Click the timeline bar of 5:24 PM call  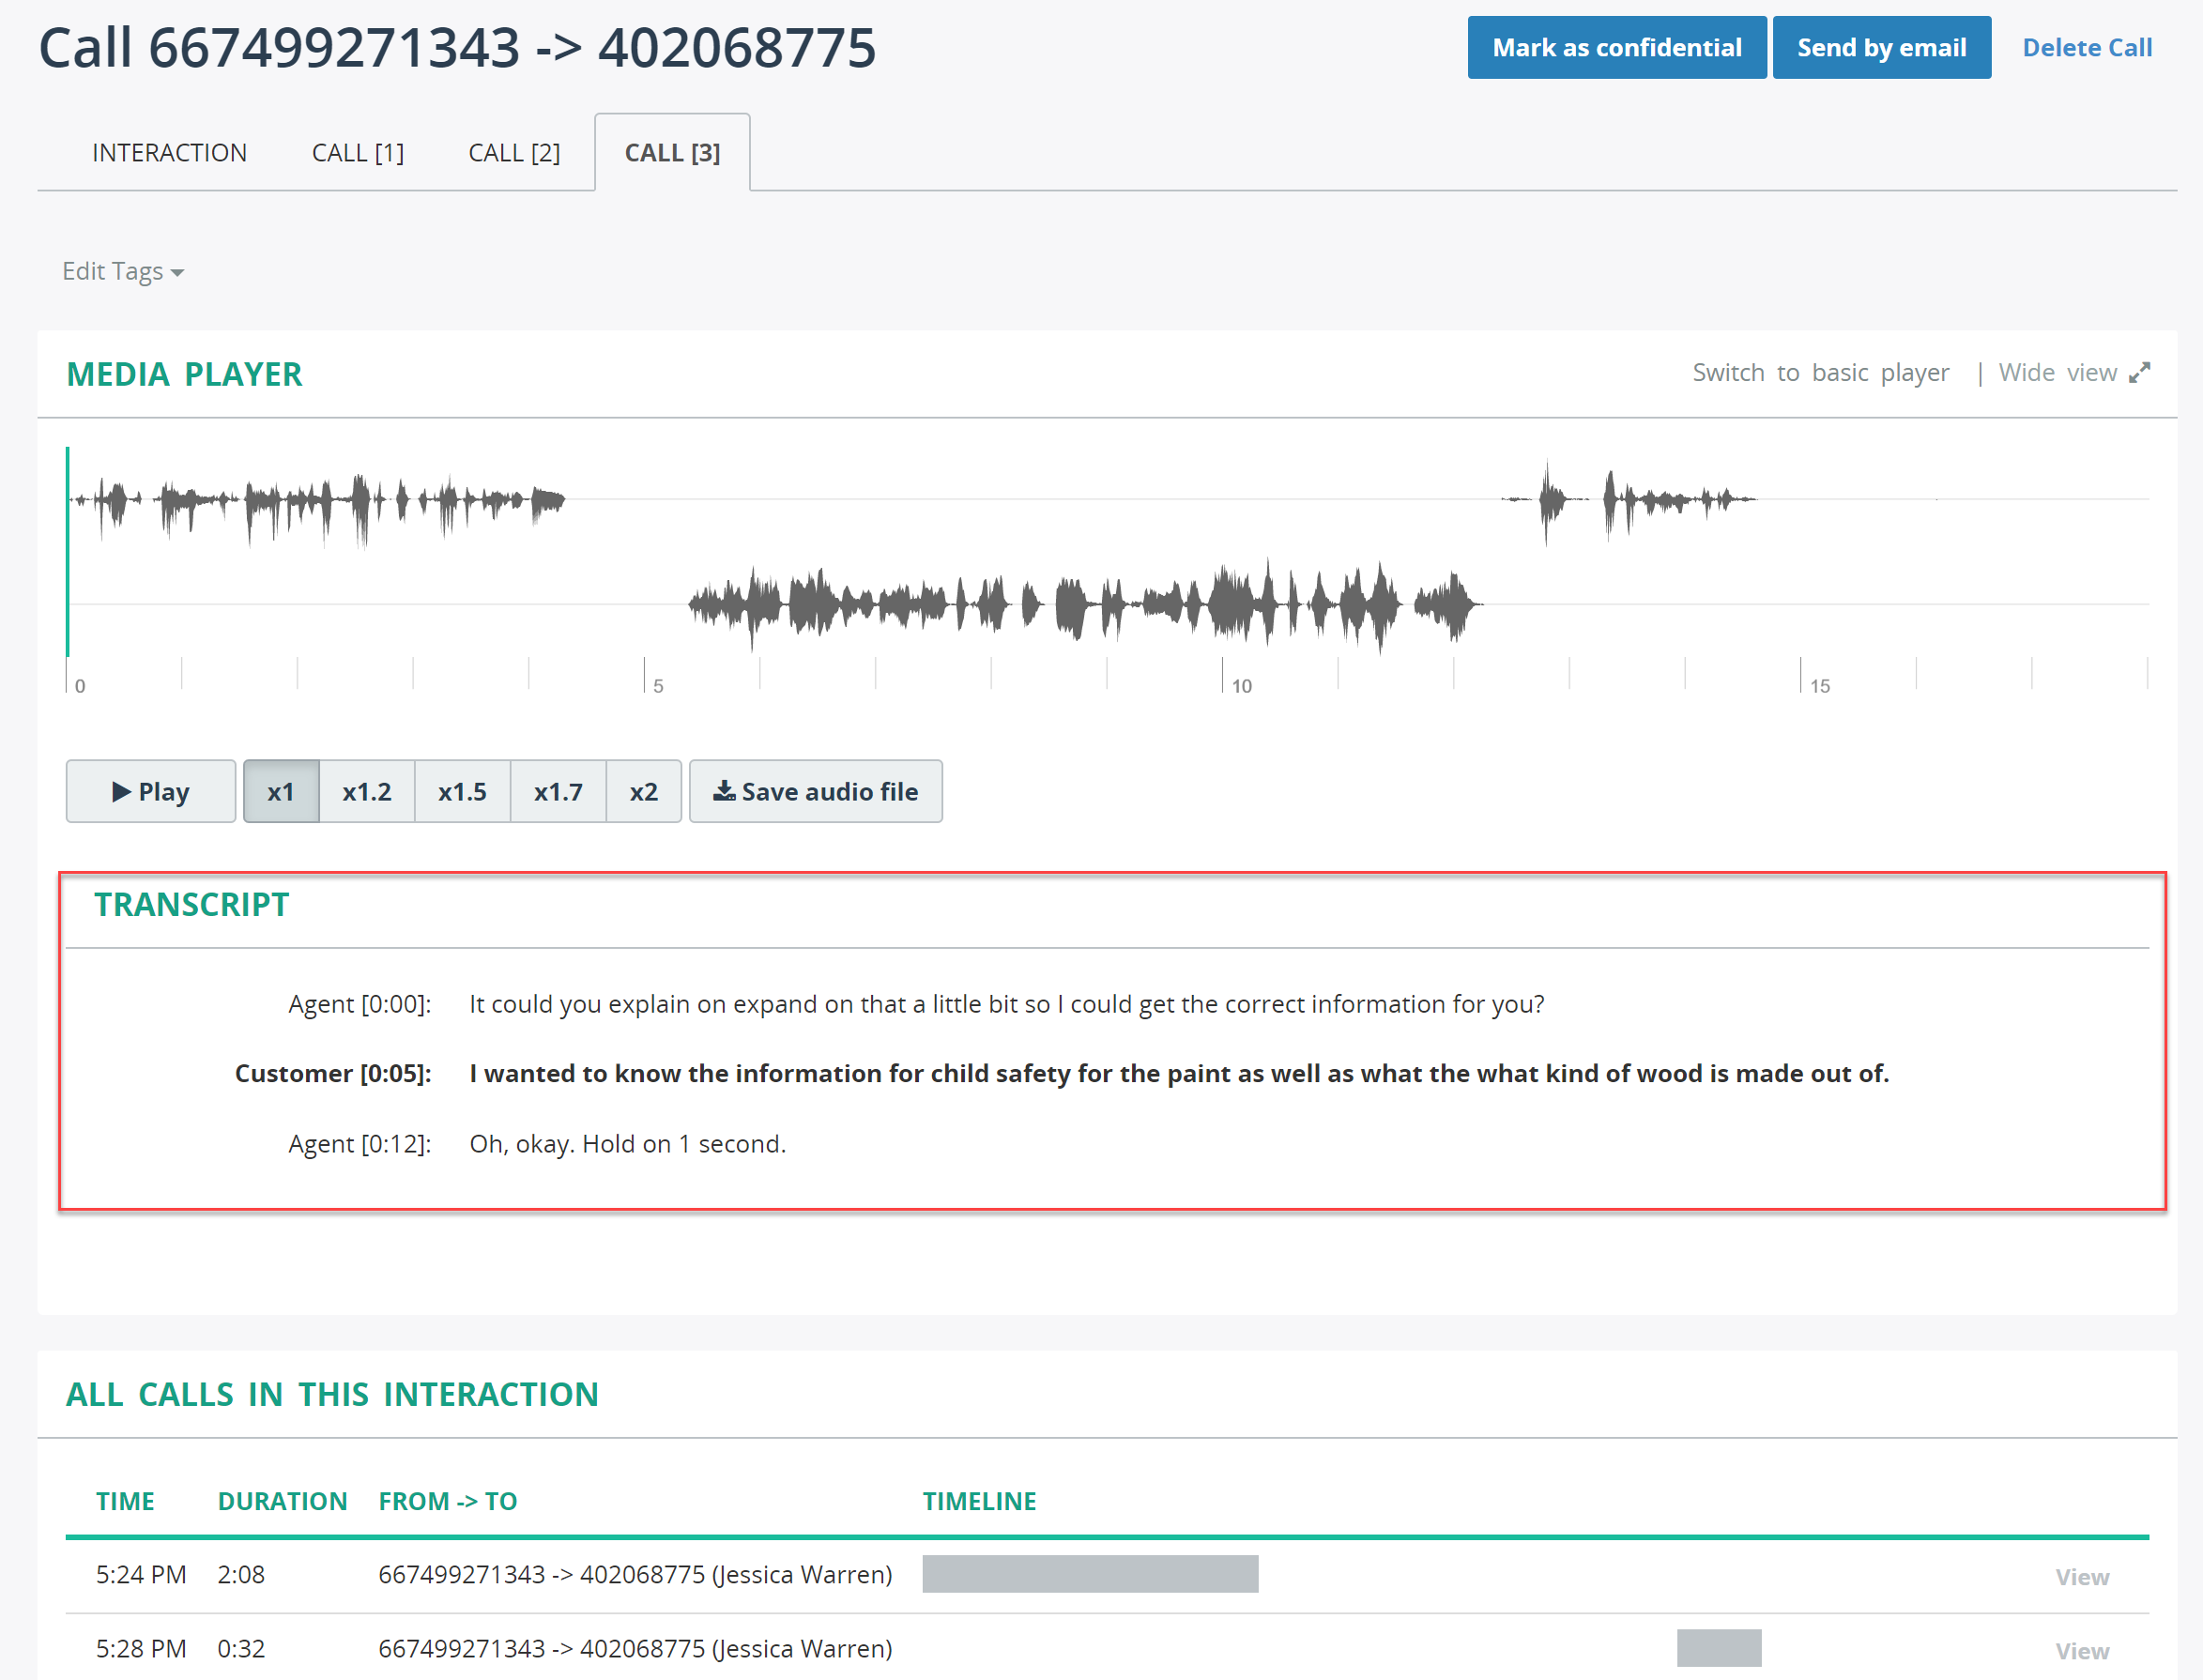(x=1090, y=1574)
